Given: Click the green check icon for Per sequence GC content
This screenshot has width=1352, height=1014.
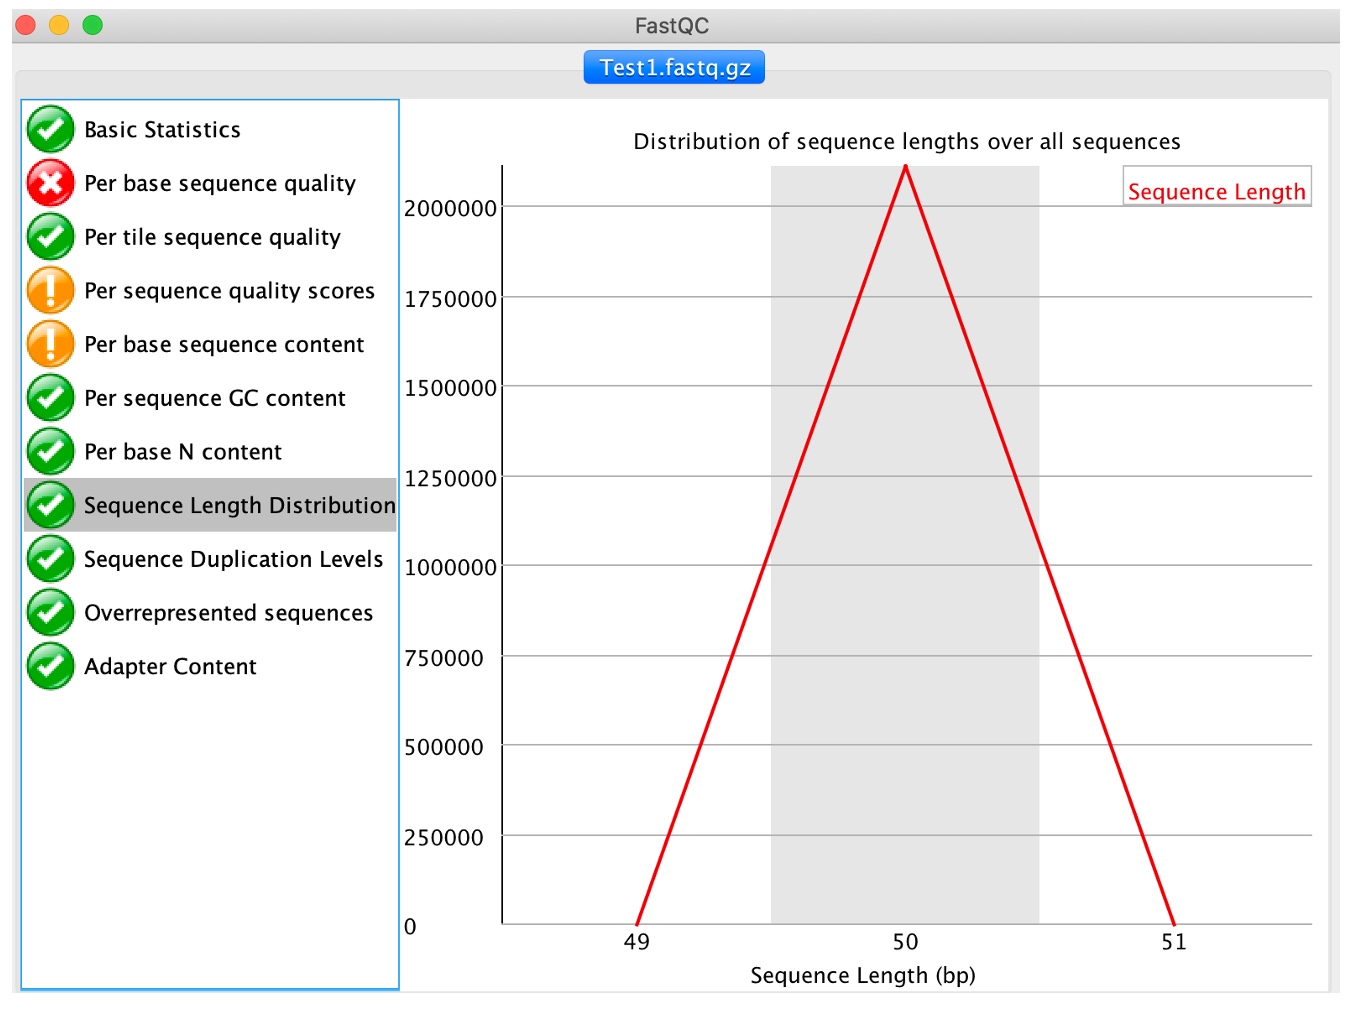Looking at the screenshot, I should coord(50,398).
